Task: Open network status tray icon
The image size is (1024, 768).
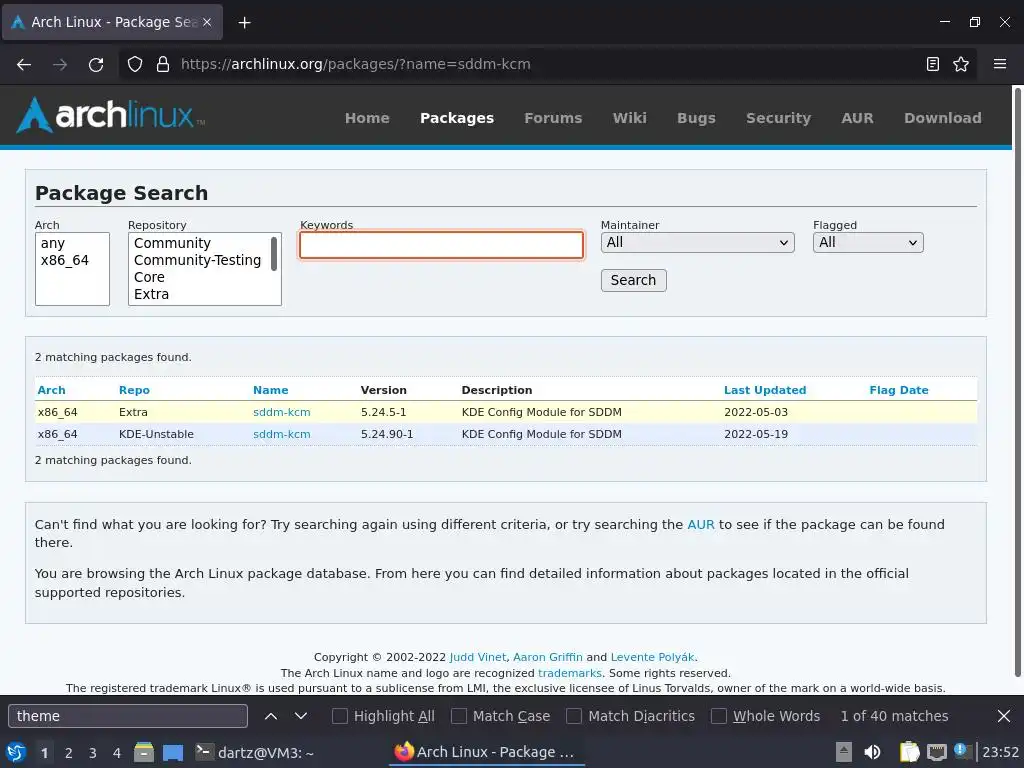Action: coord(936,753)
